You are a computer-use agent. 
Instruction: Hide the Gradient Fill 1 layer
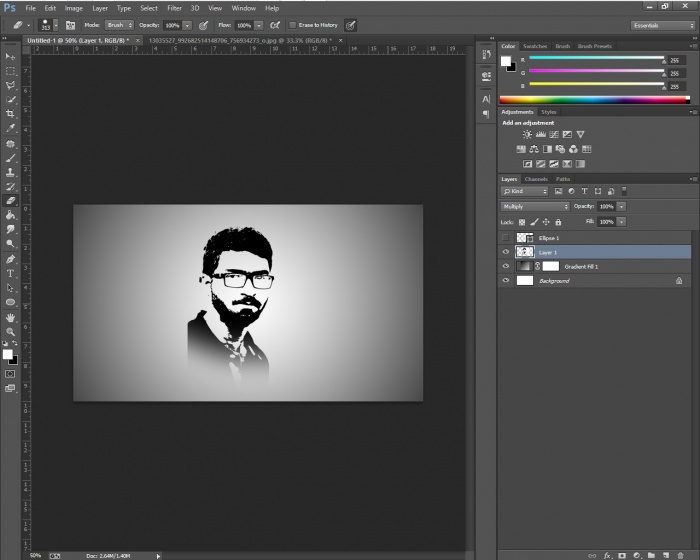point(506,267)
